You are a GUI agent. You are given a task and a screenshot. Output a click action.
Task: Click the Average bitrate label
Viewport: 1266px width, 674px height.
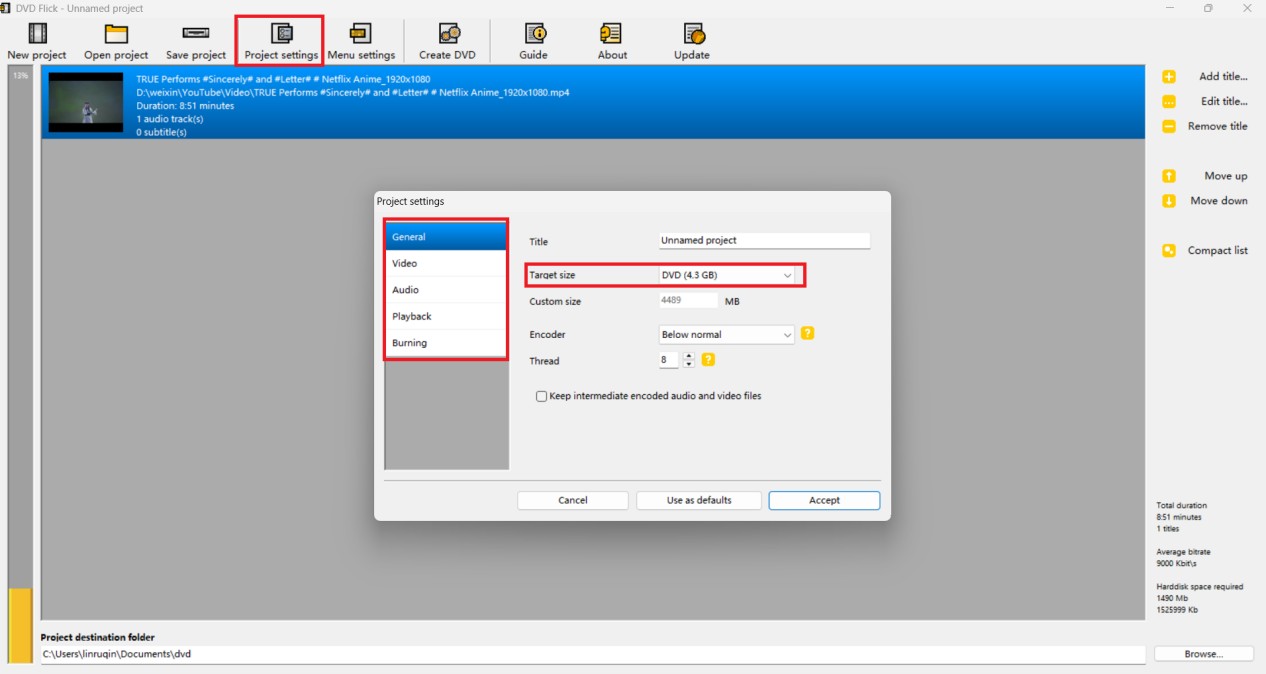pyautogui.click(x=1185, y=552)
